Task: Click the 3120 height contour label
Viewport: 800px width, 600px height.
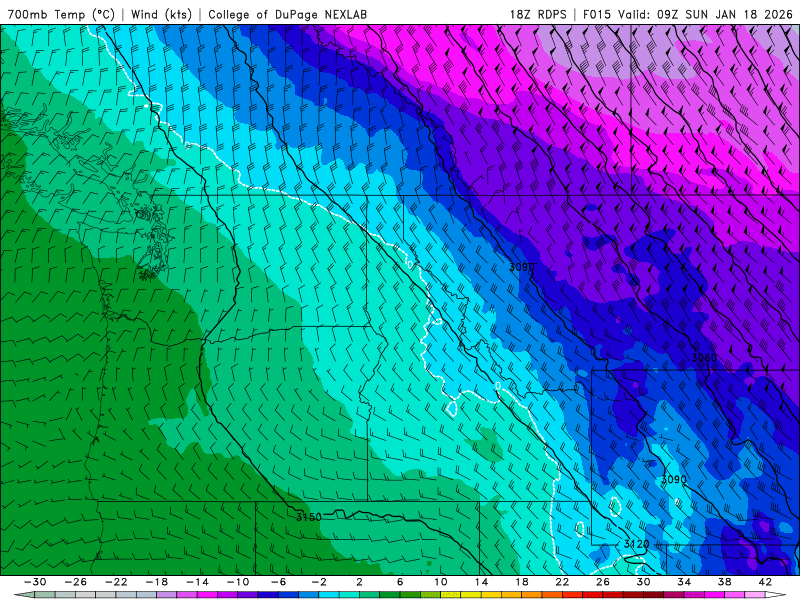Action: pyautogui.click(x=636, y=544)
